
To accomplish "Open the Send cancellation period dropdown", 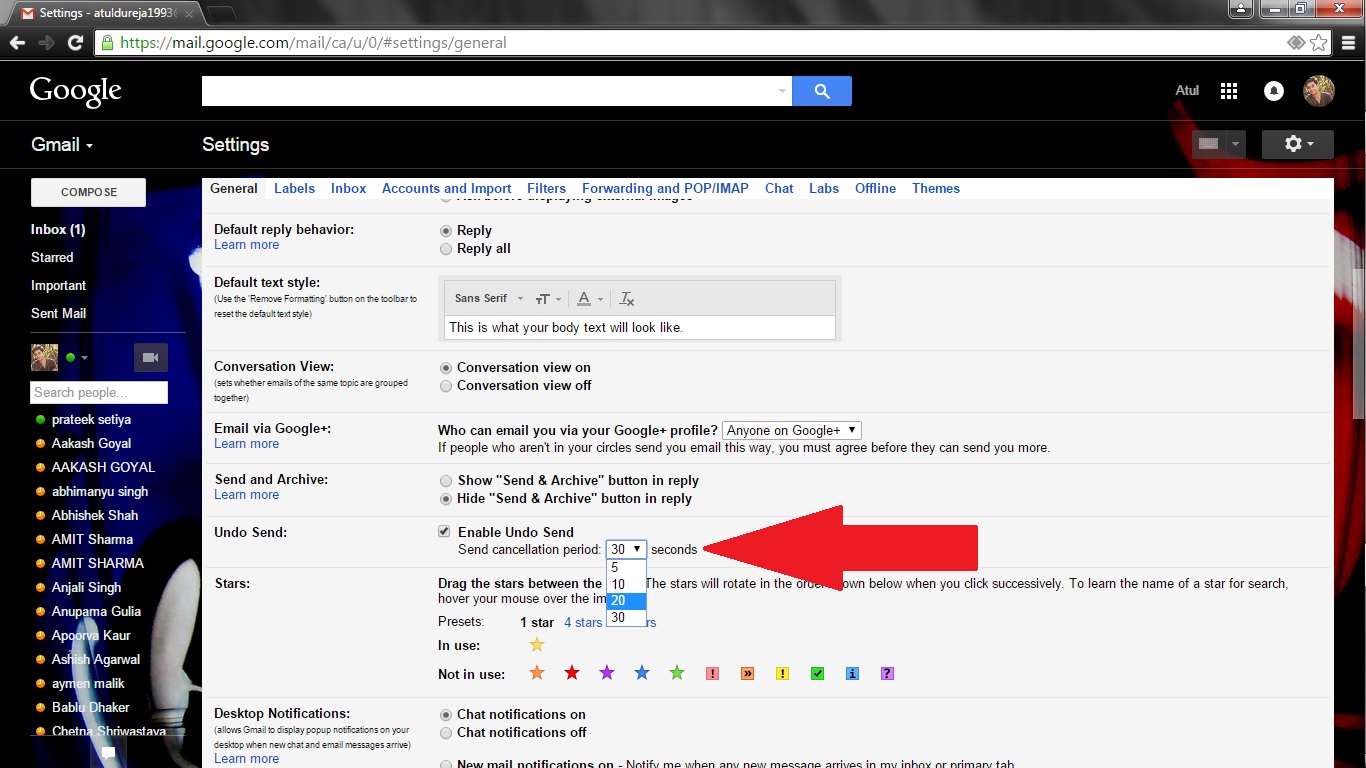I will point(626,549).
